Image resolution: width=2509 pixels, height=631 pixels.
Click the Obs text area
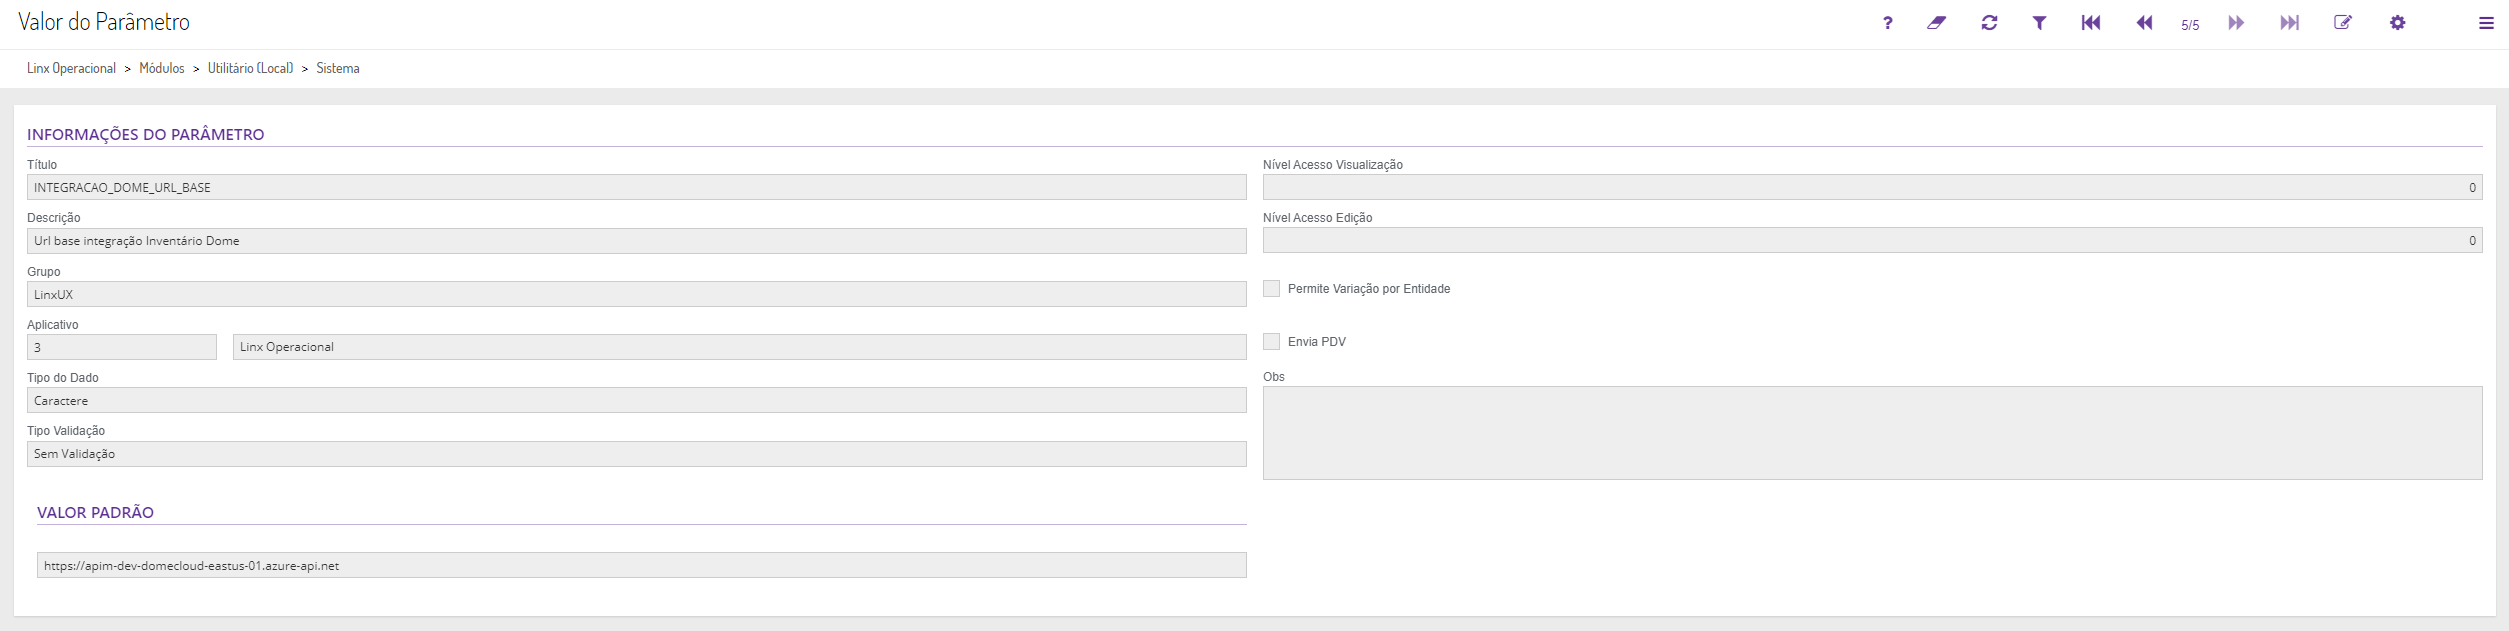(x=1872, y=433)
